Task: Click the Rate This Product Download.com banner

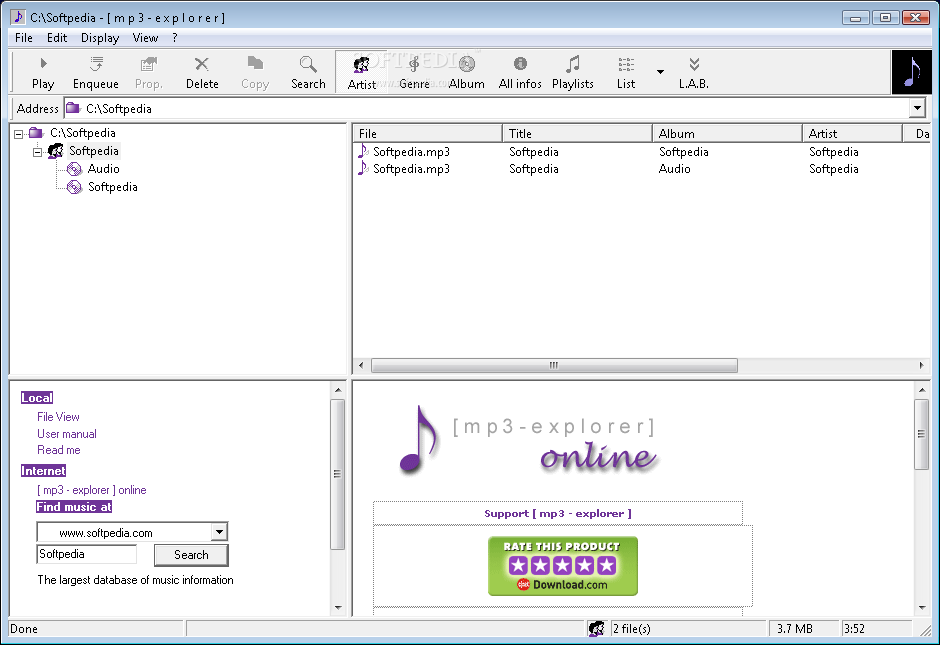Action: (563, 566)
